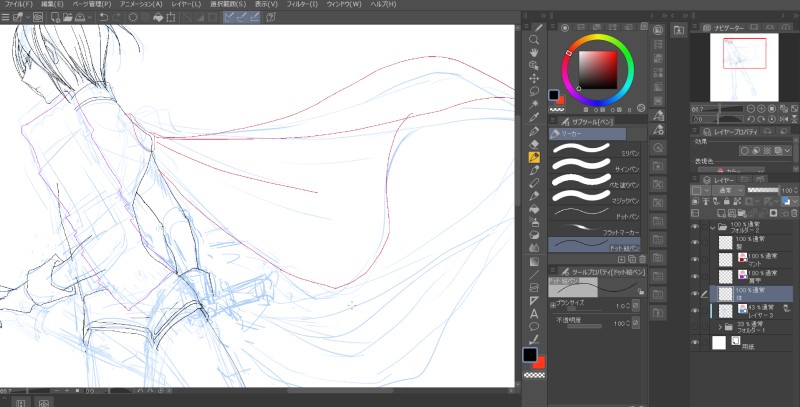Viewport: 800px width, 407px height.
Task: Toggle snap to ruler in command bar
Action: pyautogui.click(x=230, y=17)
